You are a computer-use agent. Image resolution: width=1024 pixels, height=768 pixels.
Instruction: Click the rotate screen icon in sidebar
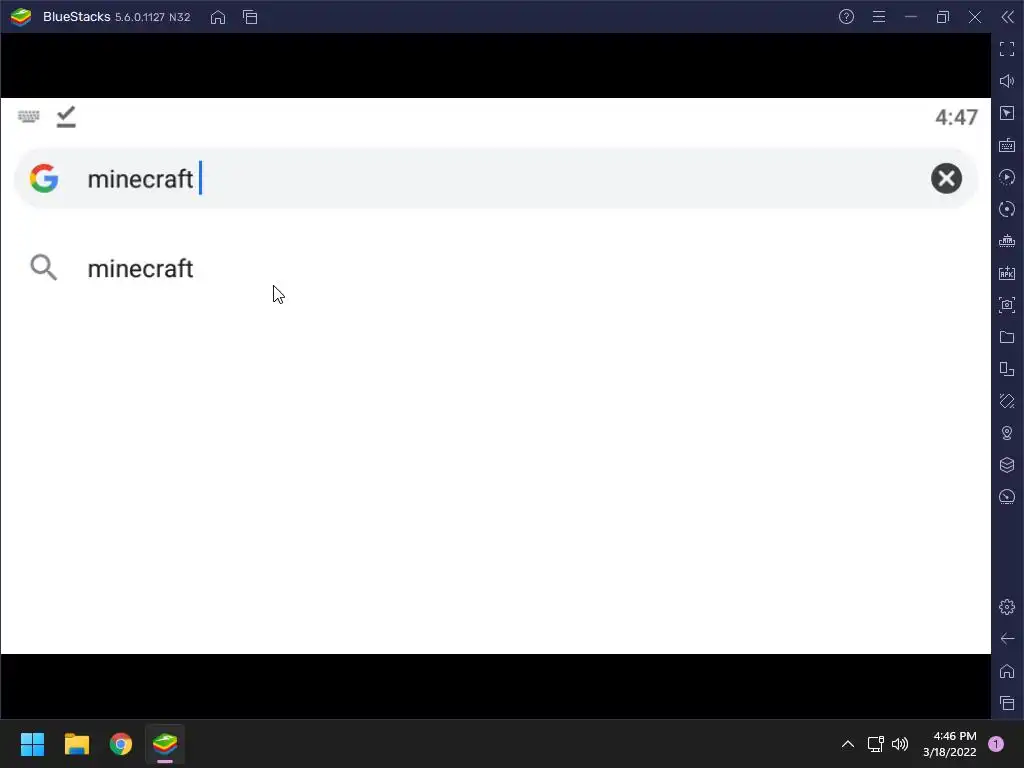[1007, 209]
